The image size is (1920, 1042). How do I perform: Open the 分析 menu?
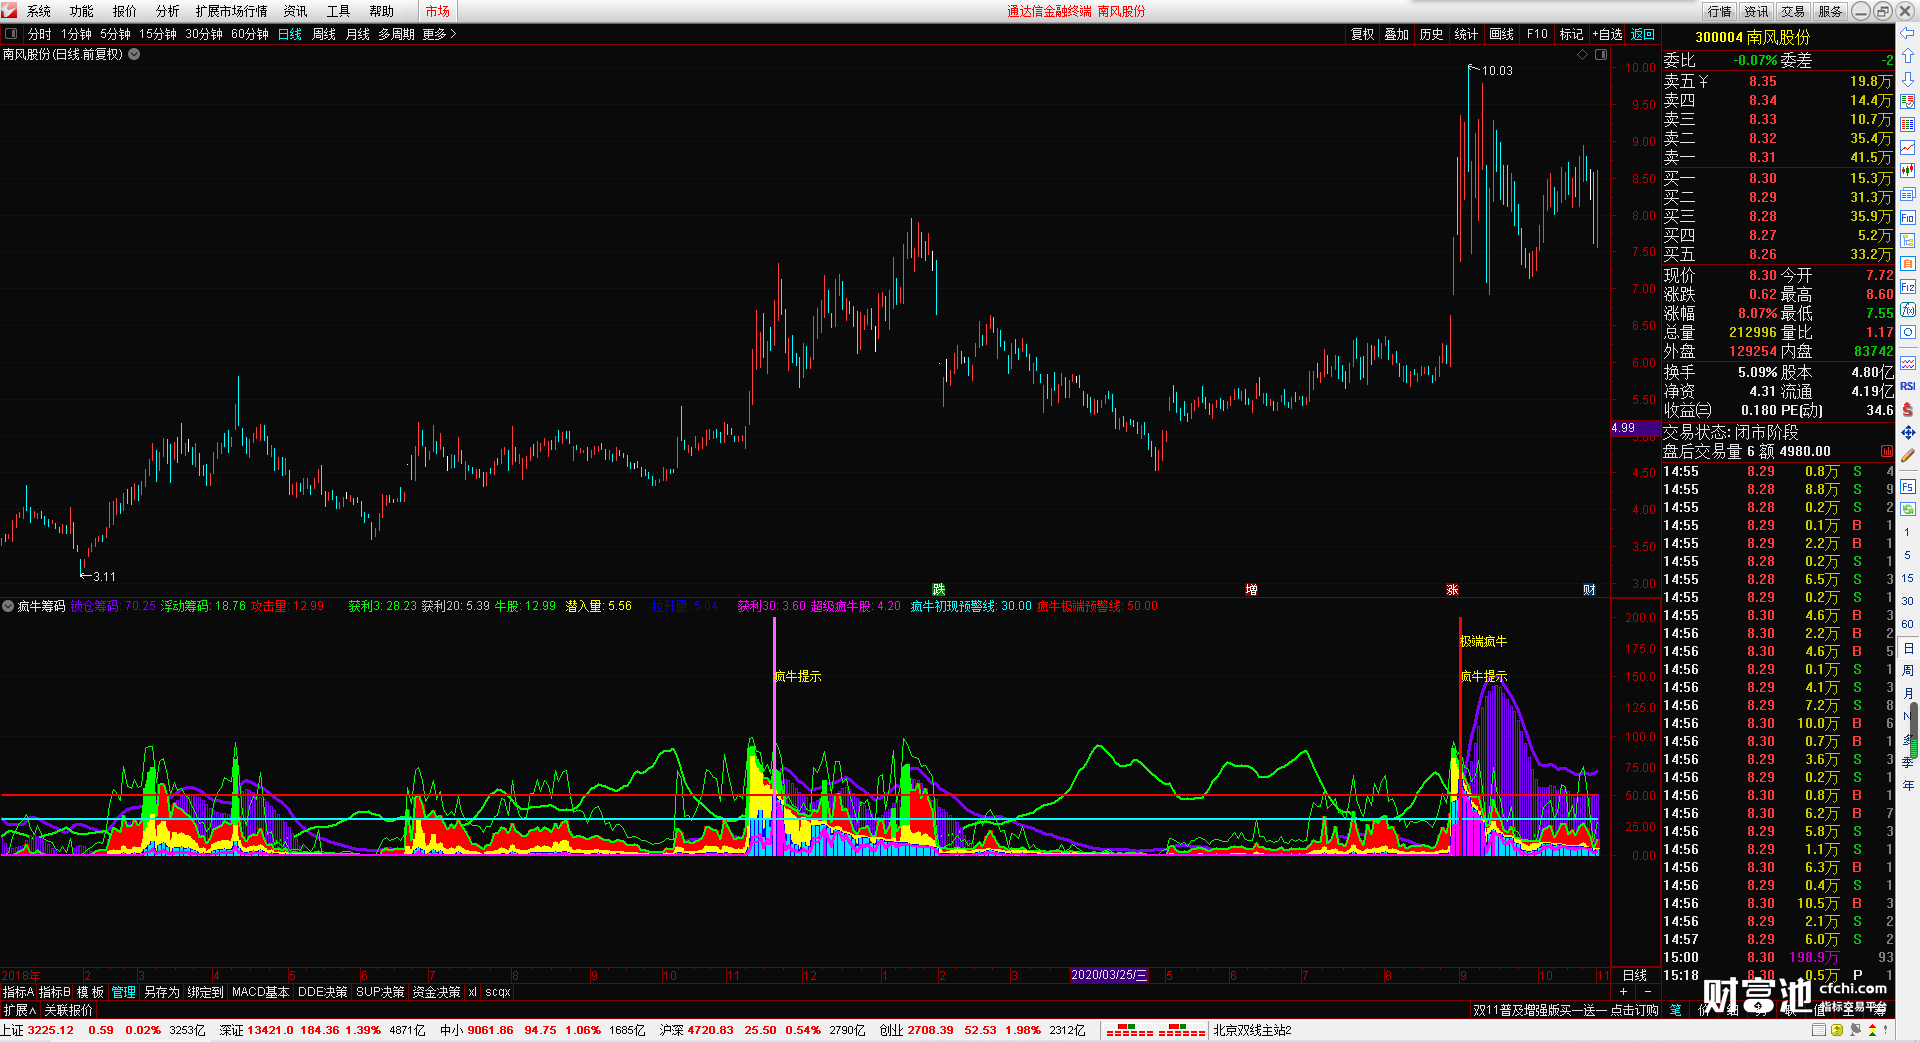(x=167, y=11)
